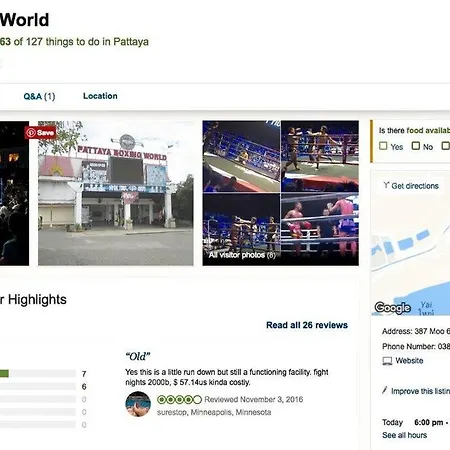
Task: Click Today 6:00 pm hours text
Action: [x=416, y=422]
